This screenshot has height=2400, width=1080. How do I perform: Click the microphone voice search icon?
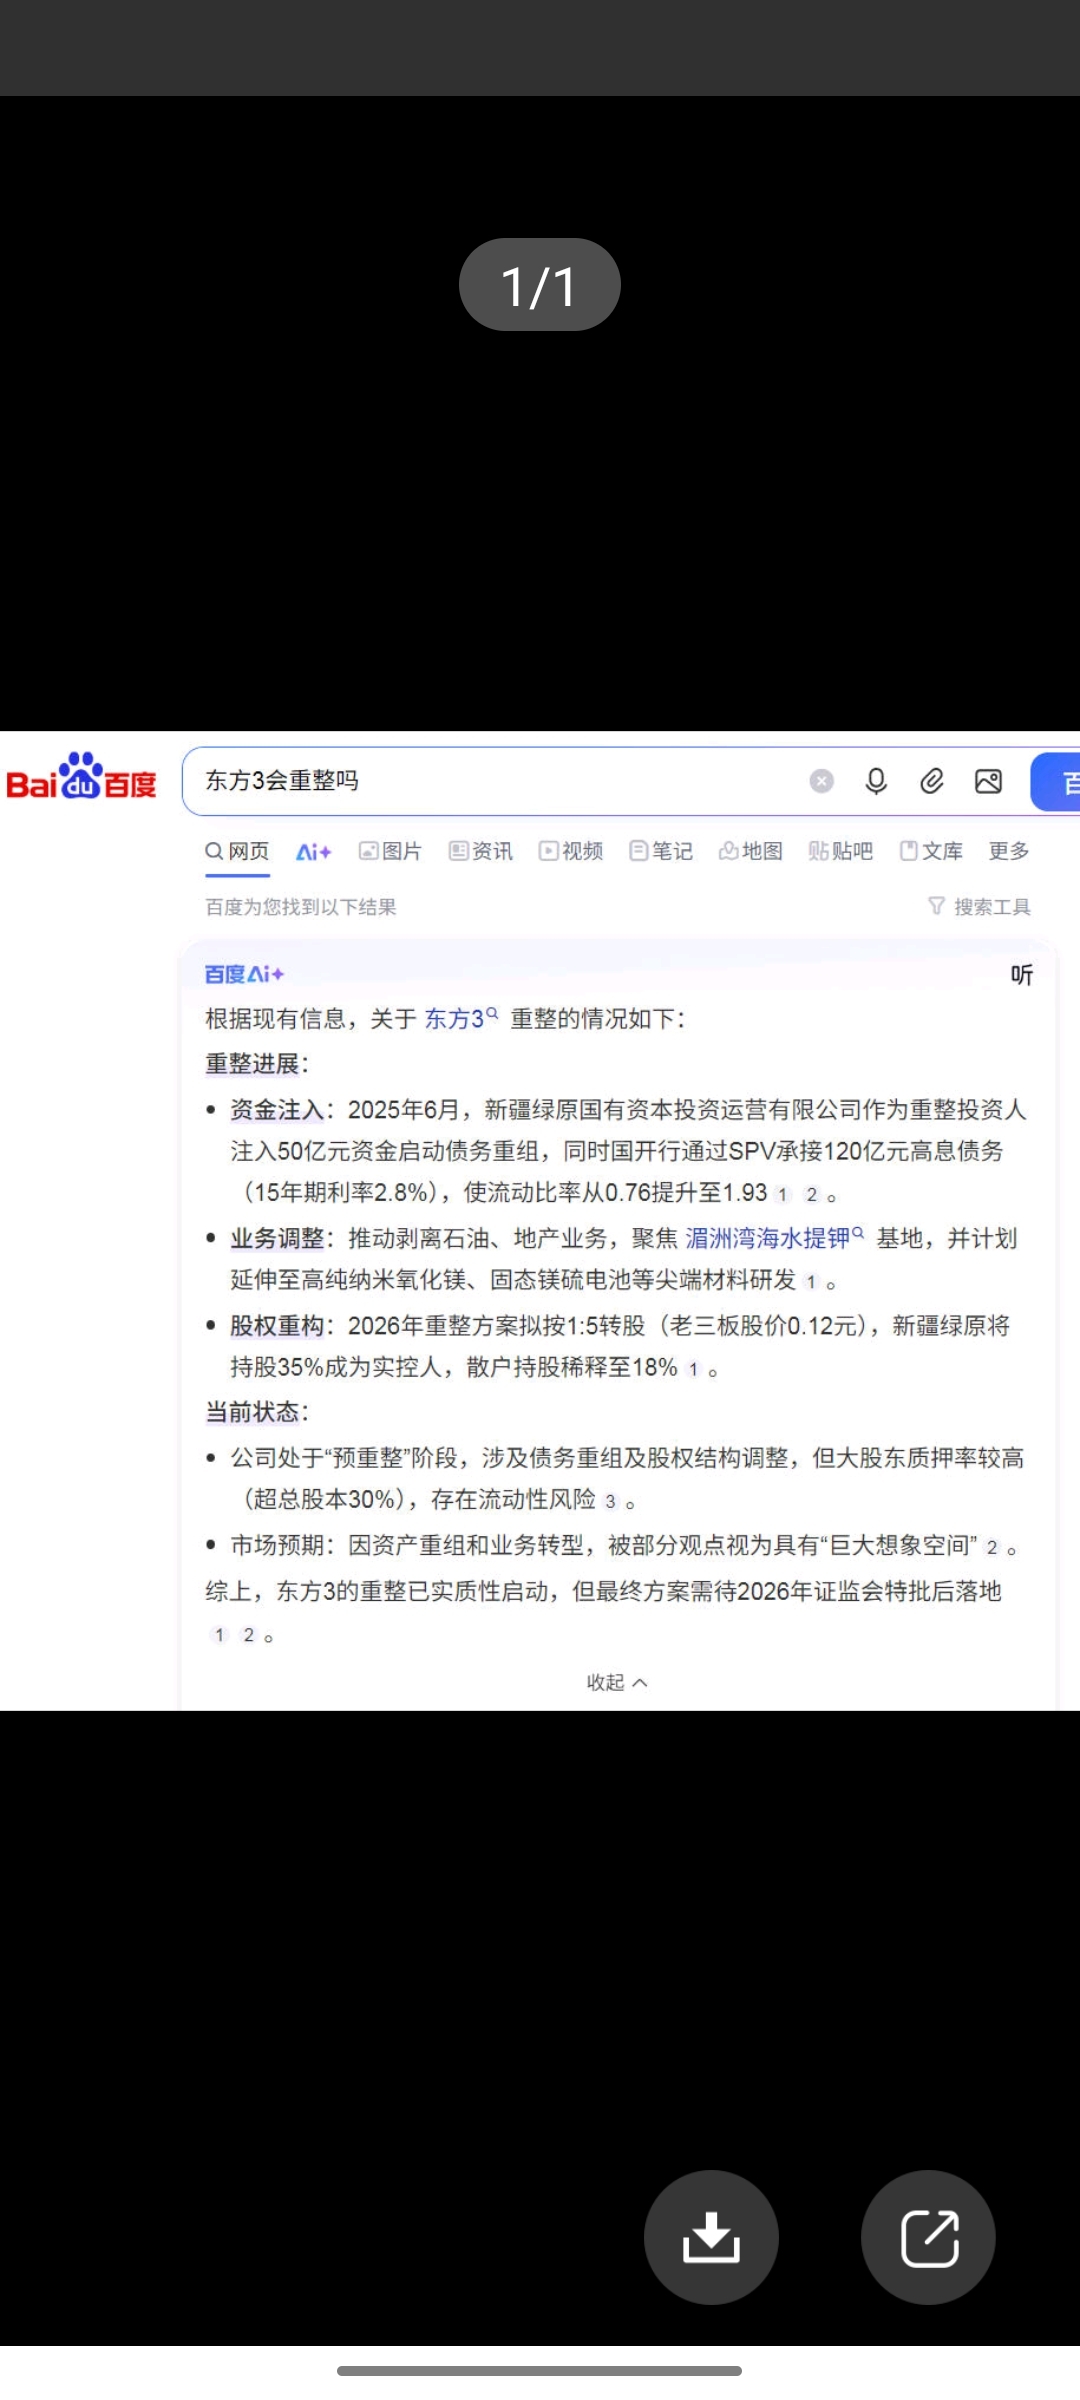click(x=876, y=781)
